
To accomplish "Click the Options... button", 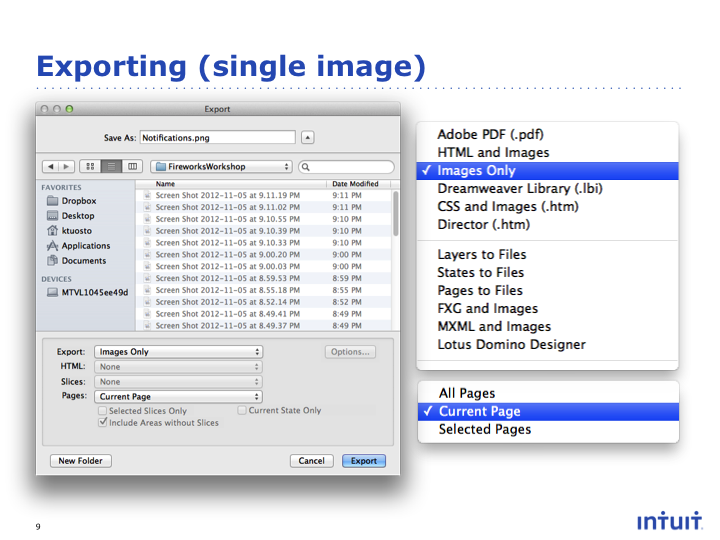I will coord(350,352).
